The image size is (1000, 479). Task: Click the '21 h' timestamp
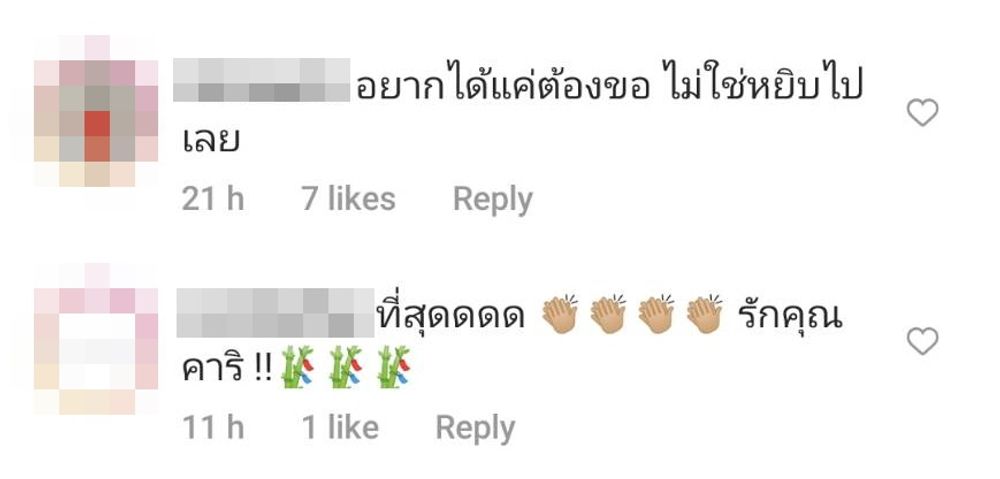(213, 198)
